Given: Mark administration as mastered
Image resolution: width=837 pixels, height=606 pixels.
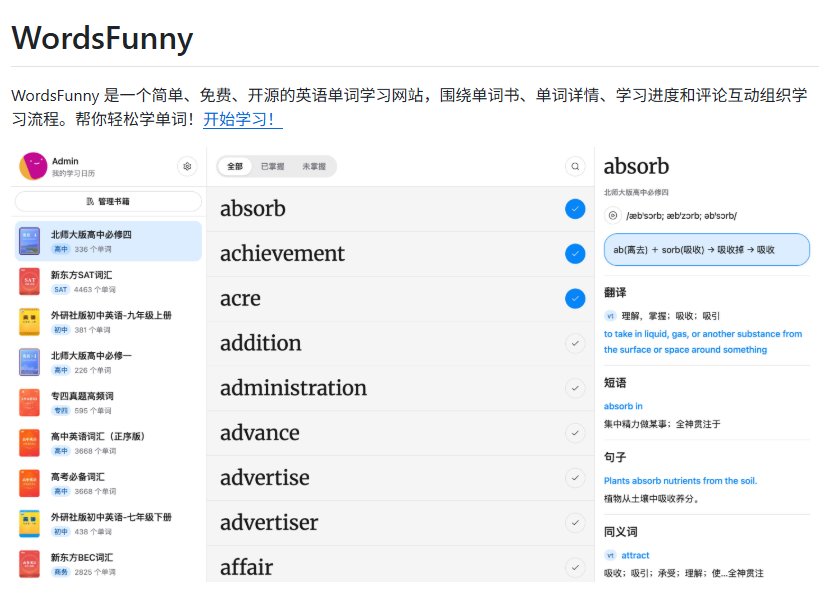Looking at the screenshot, I should (575, 388).
